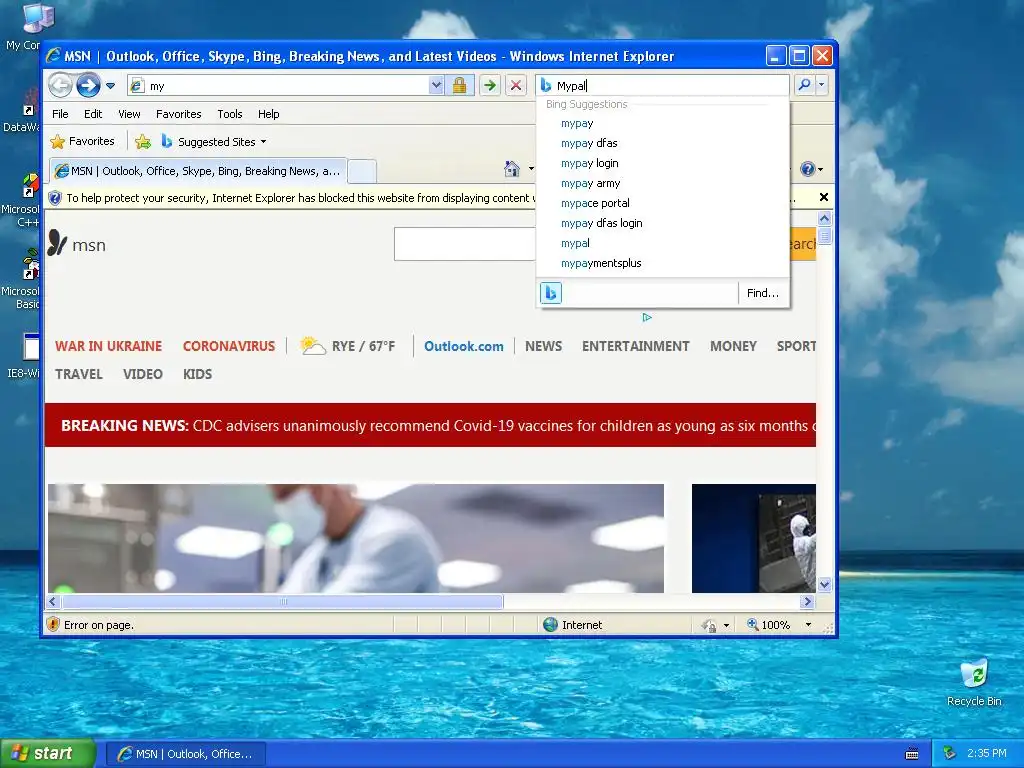
Task: Open the NEWS section link
Action: 543,346
